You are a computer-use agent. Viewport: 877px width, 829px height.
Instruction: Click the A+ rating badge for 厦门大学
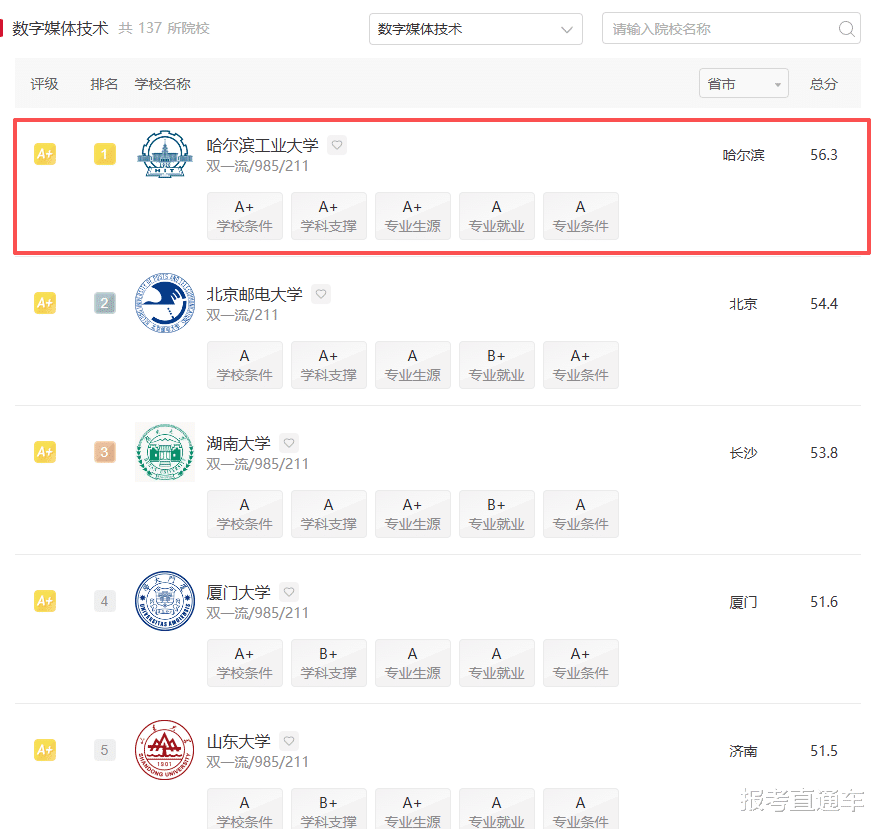tap(45, 601)
